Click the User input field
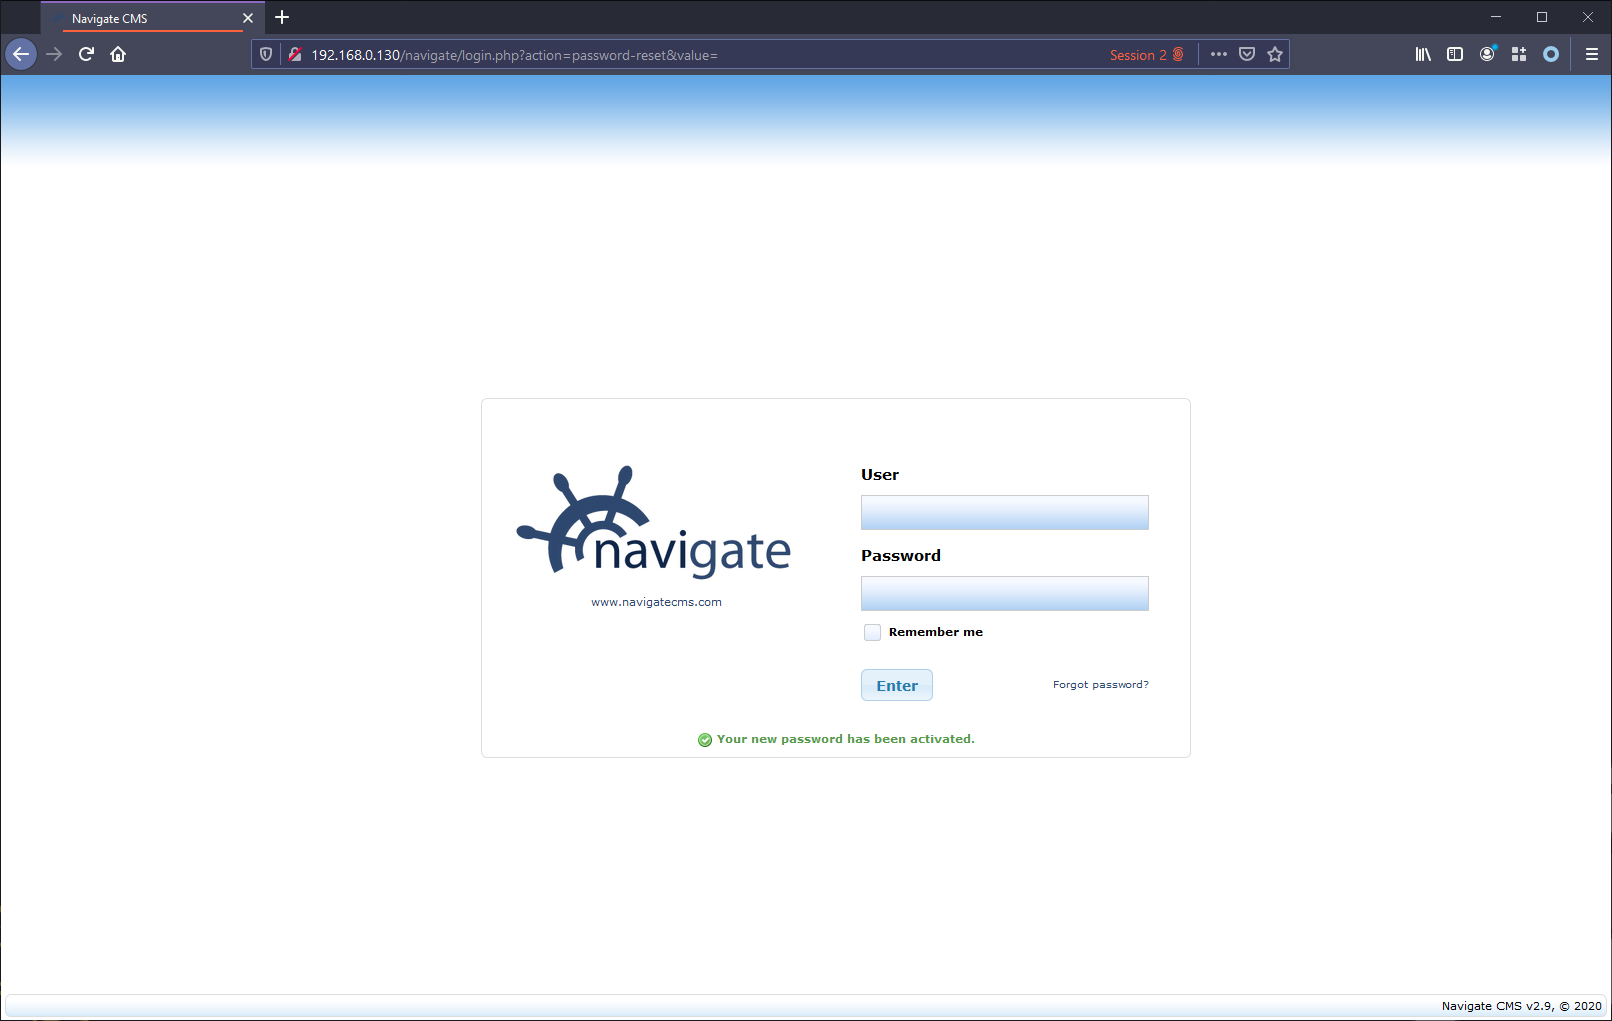Image resolution: width=1612 pixels, height=1021 pixels. pos(1004,513)
